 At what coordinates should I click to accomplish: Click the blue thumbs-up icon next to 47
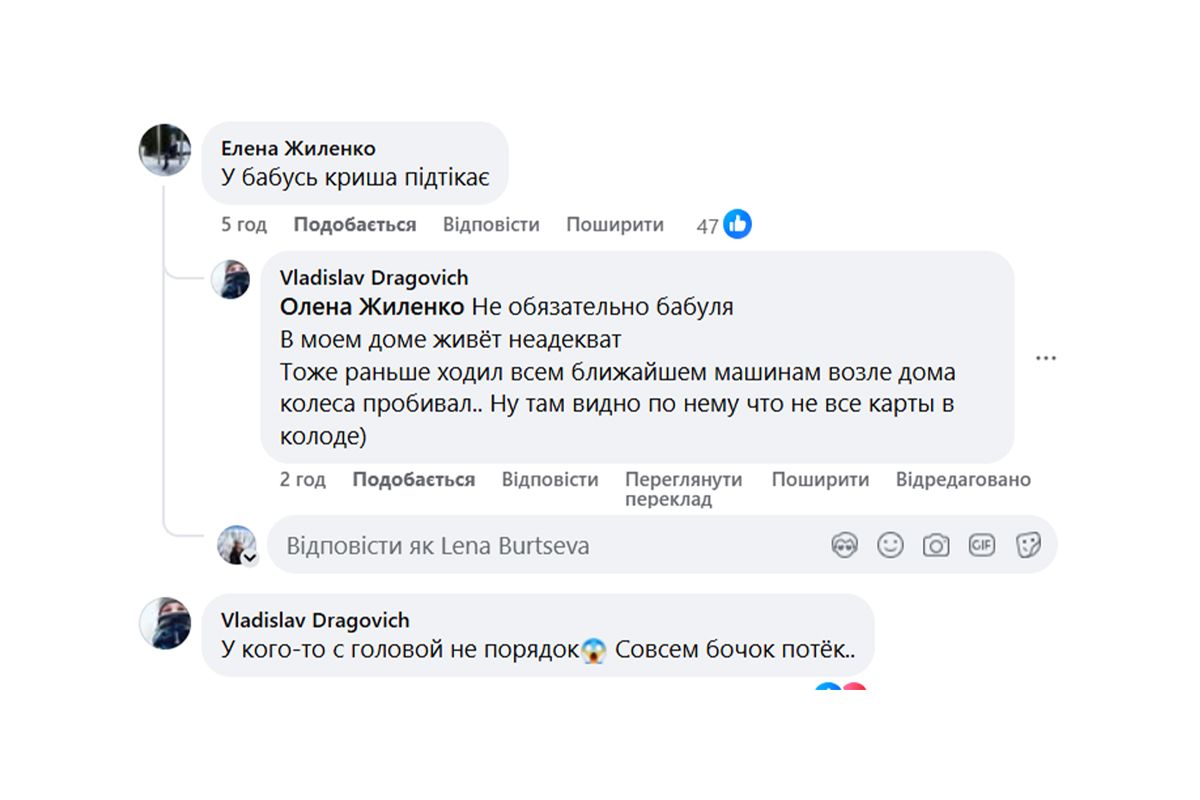point(737,224)
